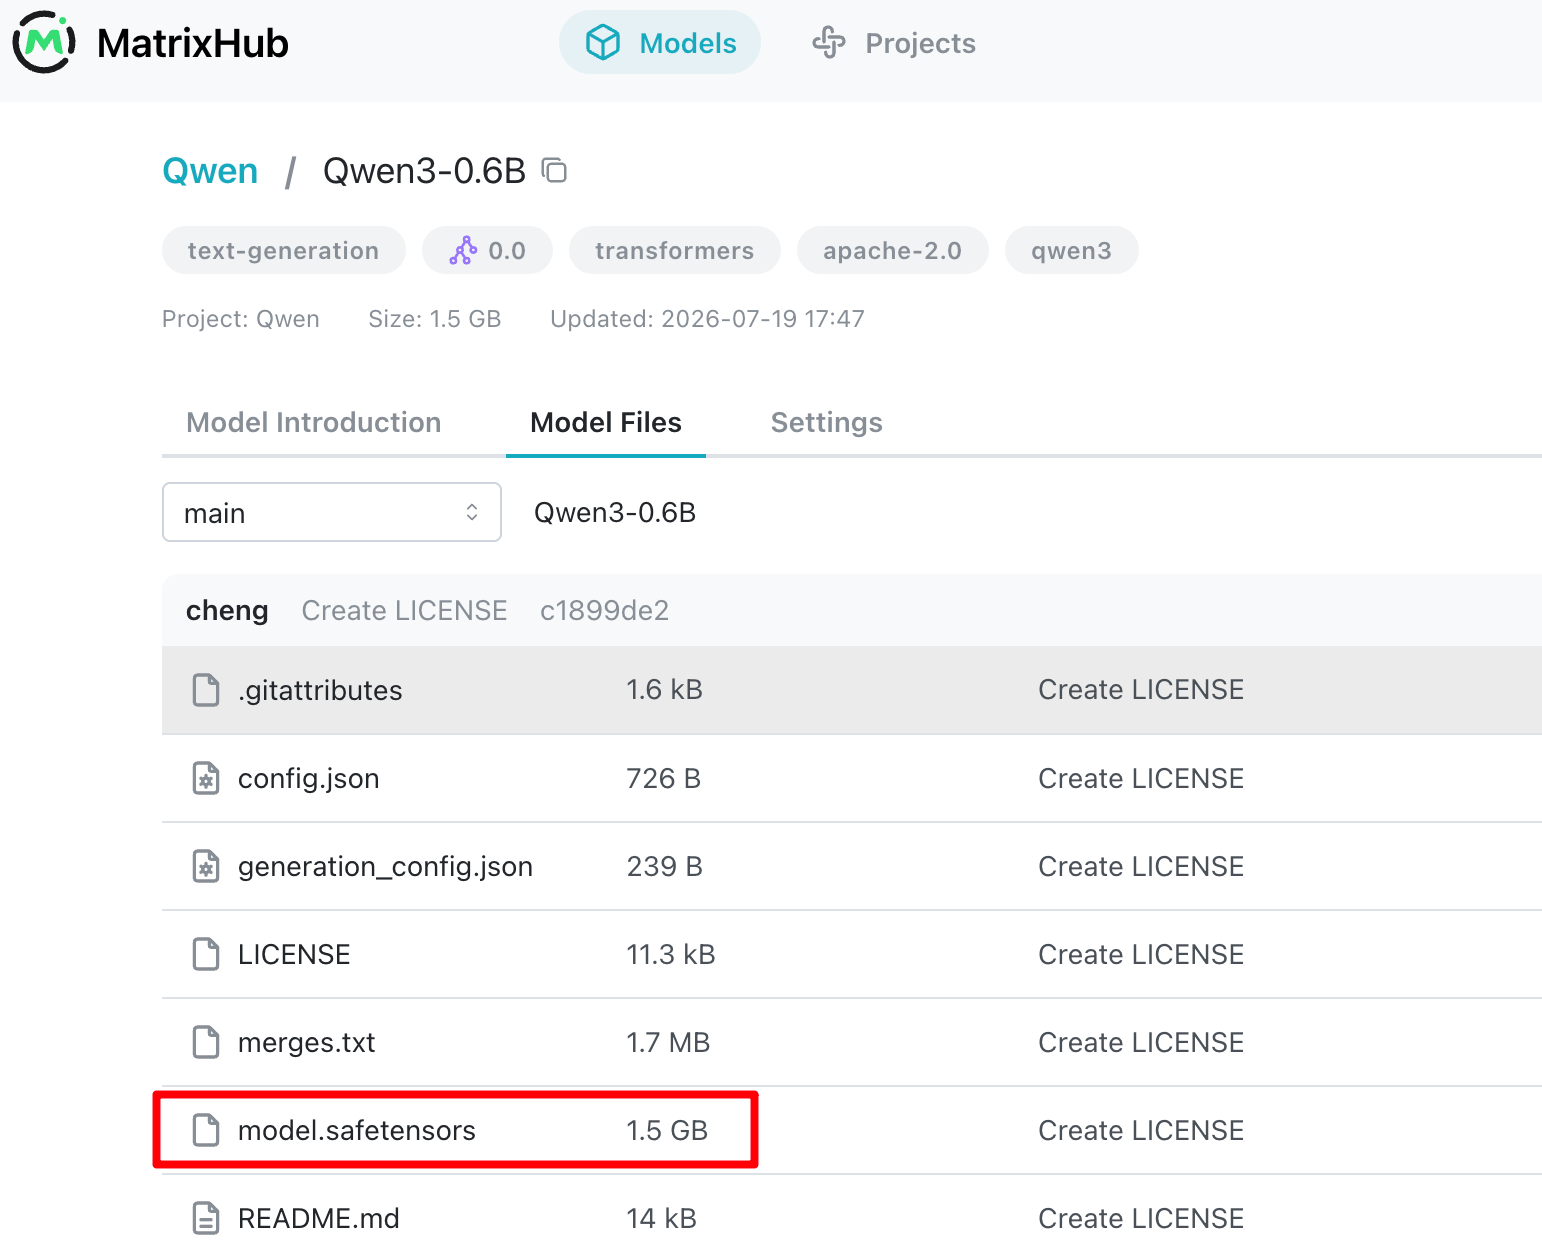Click the Qwen3-0.6B model title
The image size is (1542, 1256).
[424, 171]
